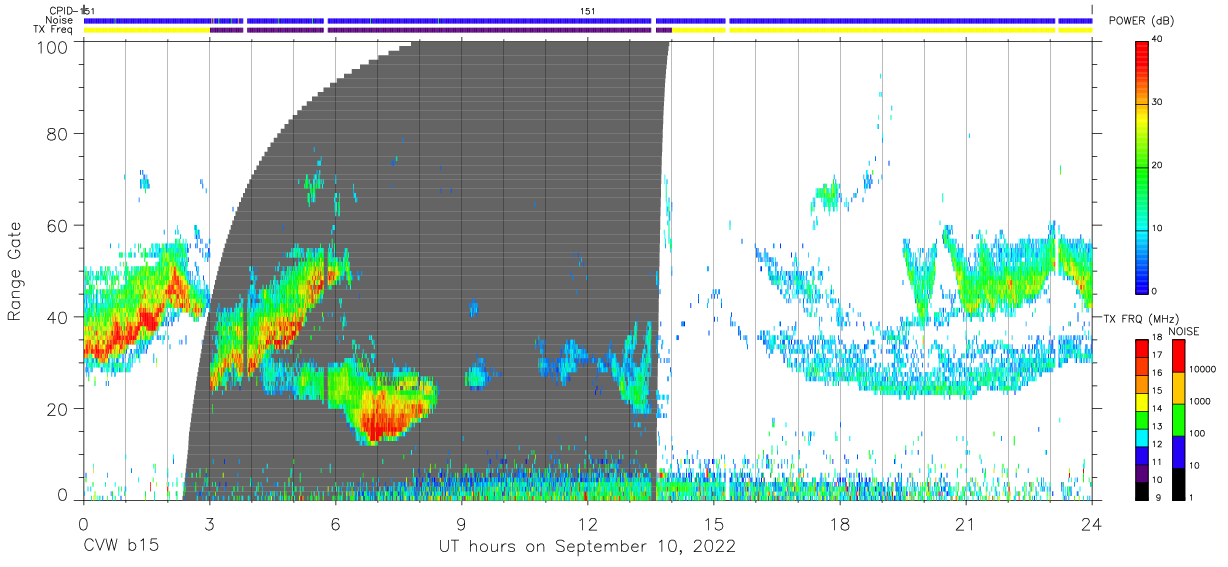Click the yellow TX Freq strip along the top
Viewport: 1228px width, 567px height.
click(x=589, y=30)
